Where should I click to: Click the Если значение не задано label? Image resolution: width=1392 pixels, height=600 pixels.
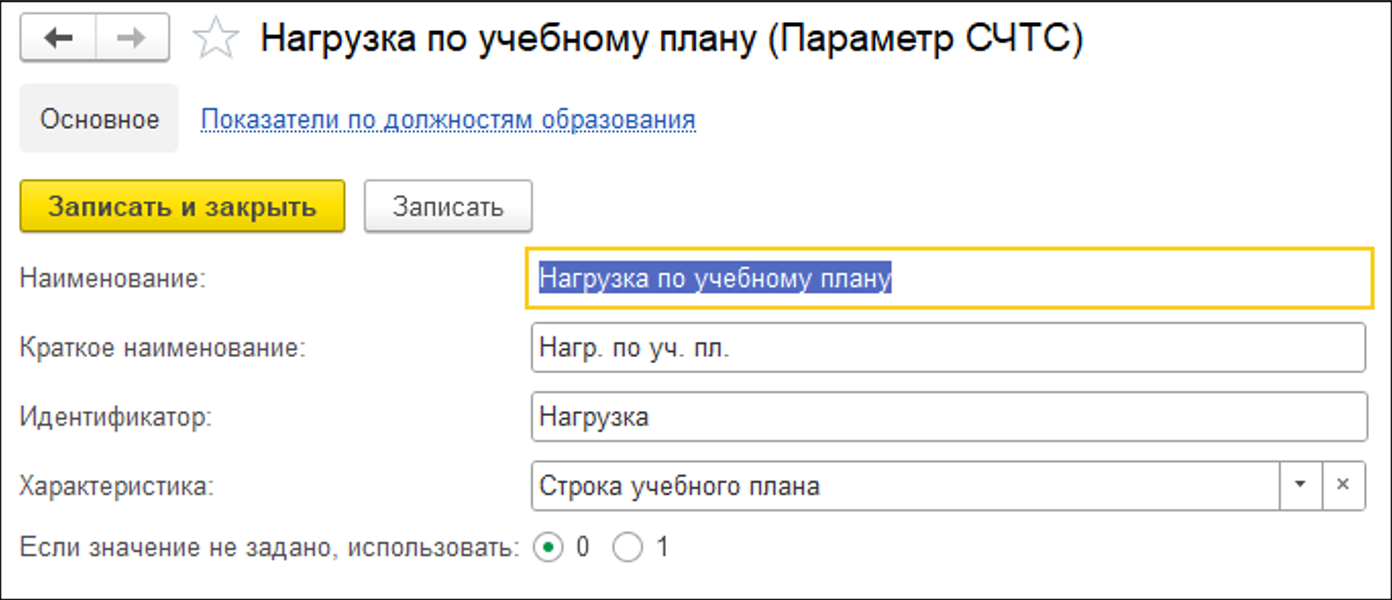click(269, 548)
